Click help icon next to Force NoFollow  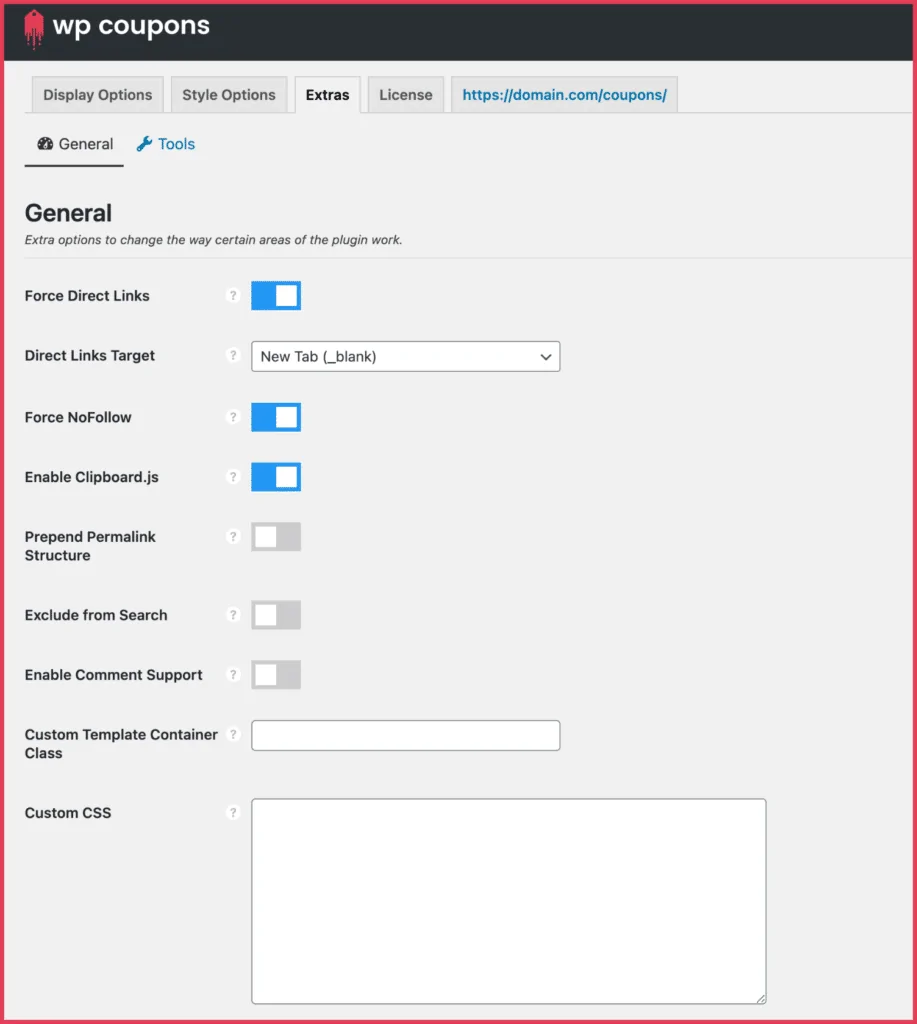pyautogui.click(x=233, y=417)
